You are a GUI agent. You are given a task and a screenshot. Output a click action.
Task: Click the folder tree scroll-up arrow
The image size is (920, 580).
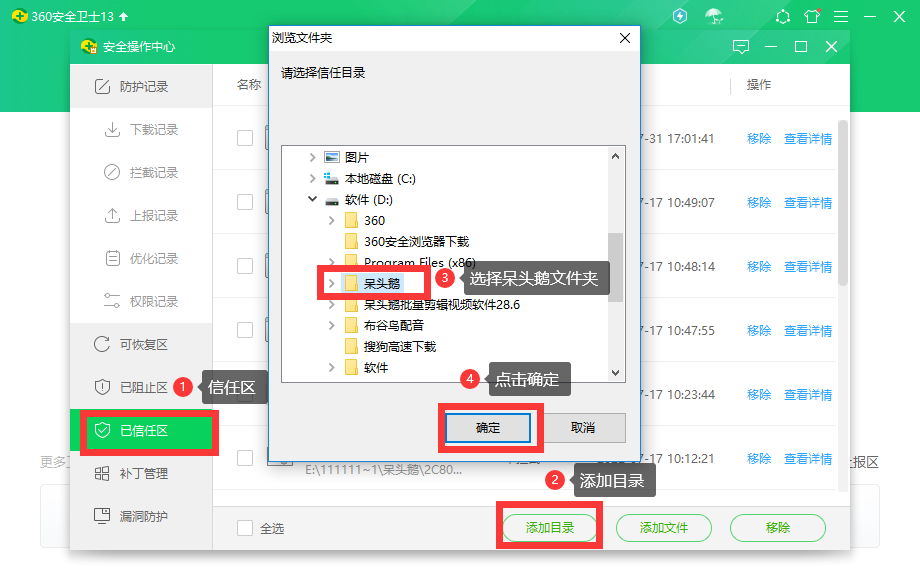point(615,156)
